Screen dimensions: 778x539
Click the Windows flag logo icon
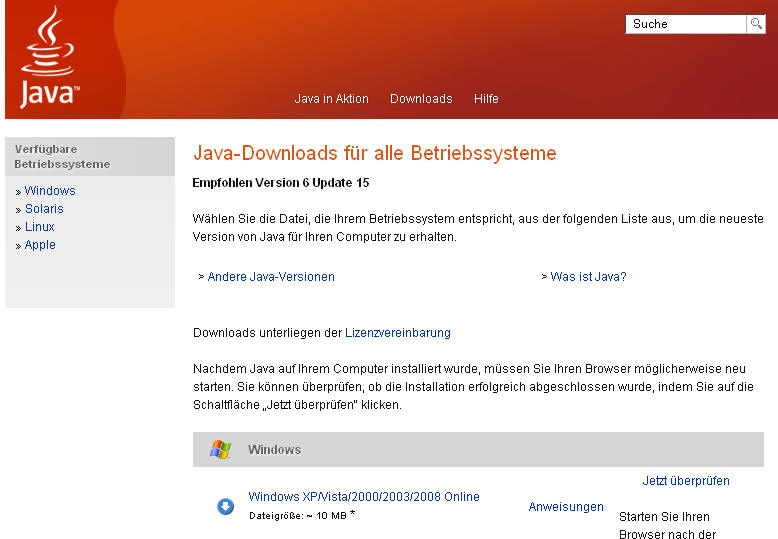point(220,450)
